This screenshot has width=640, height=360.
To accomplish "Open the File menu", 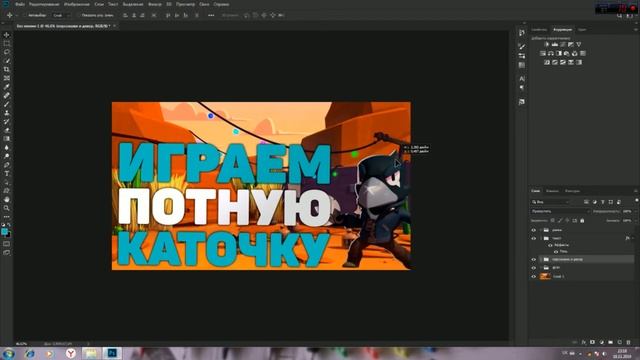I will click(x=20, y=4).
